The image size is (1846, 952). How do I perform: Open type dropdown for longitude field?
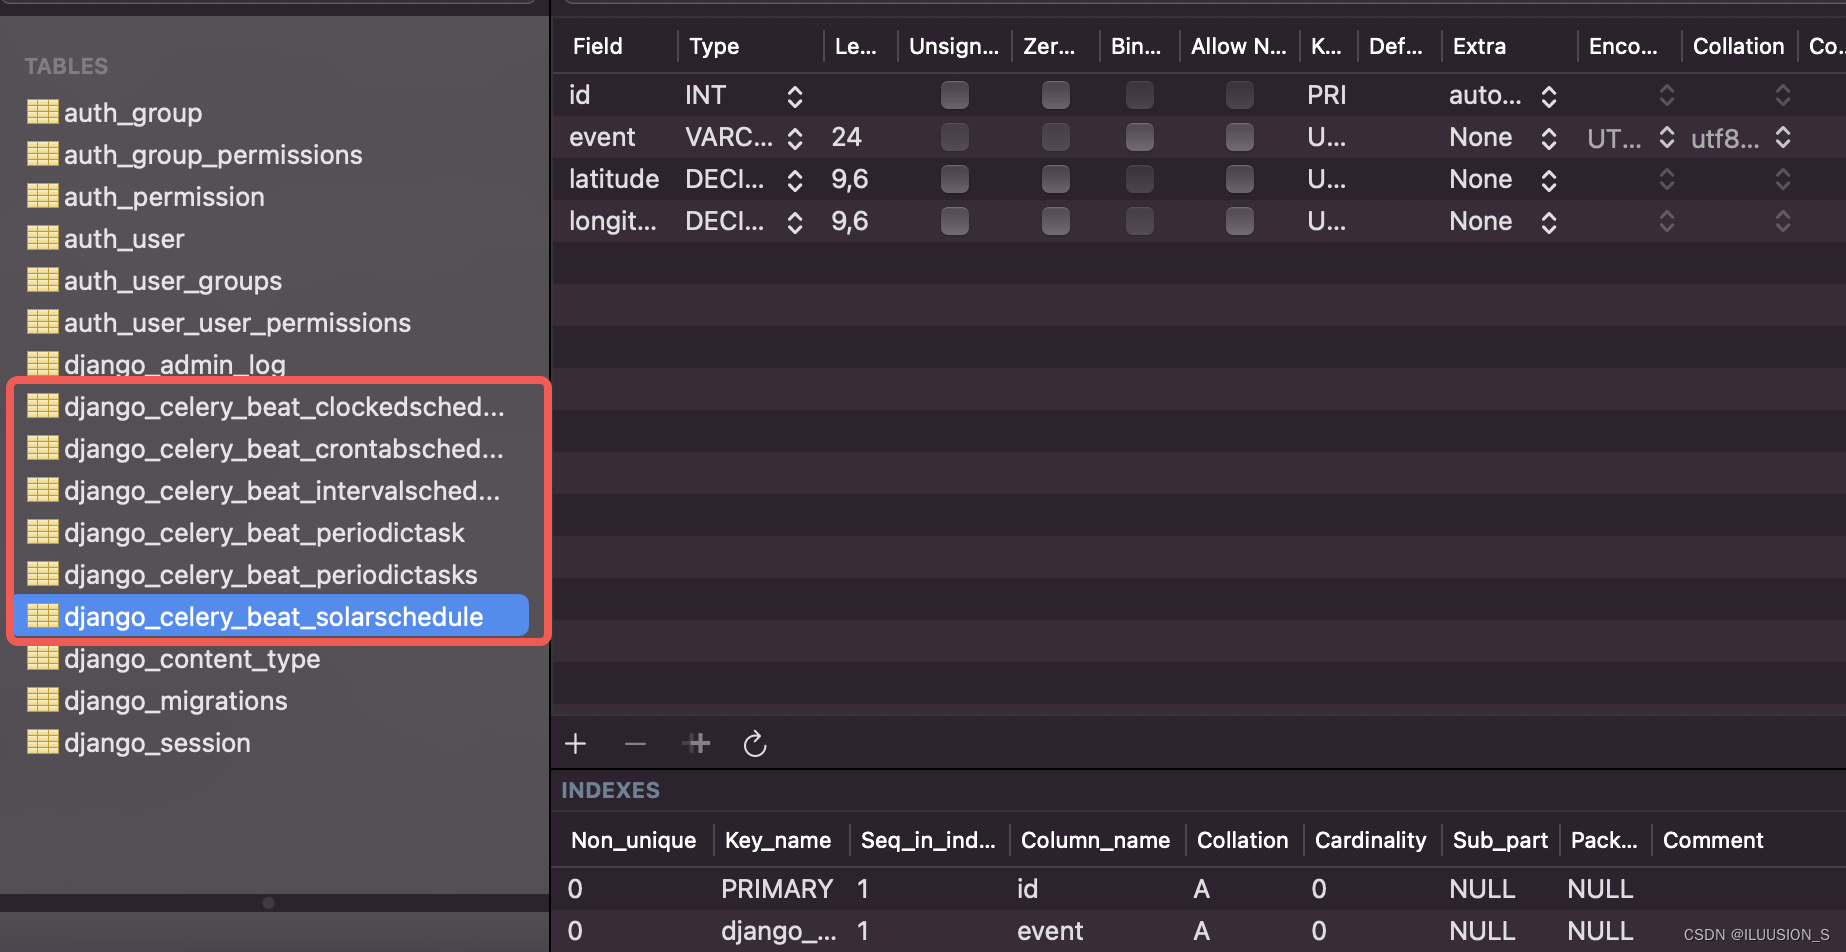(x=795, y=222)
